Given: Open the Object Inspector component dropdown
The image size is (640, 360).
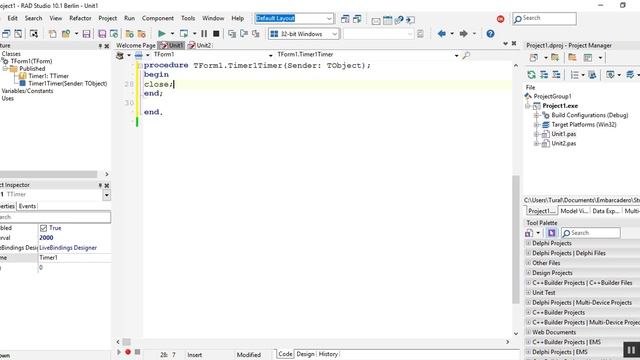Looking at the screenshot, I should 107,195.
